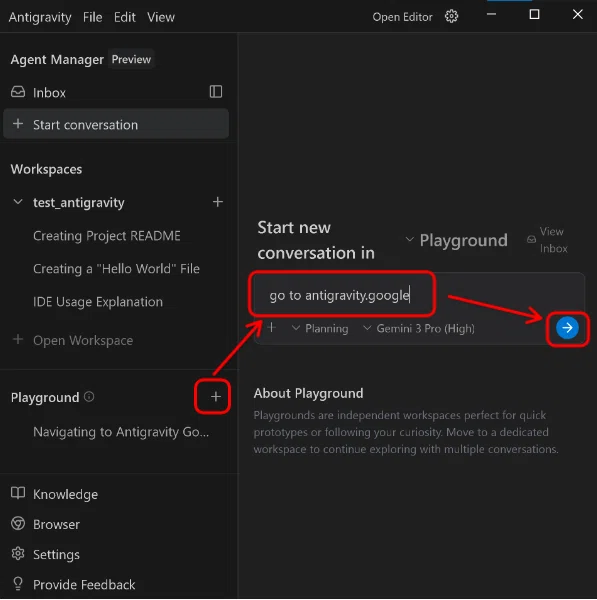The height and width of the screenshot is (600, 597).
Task: Click View Inbox link
Action: click(553, 240)
